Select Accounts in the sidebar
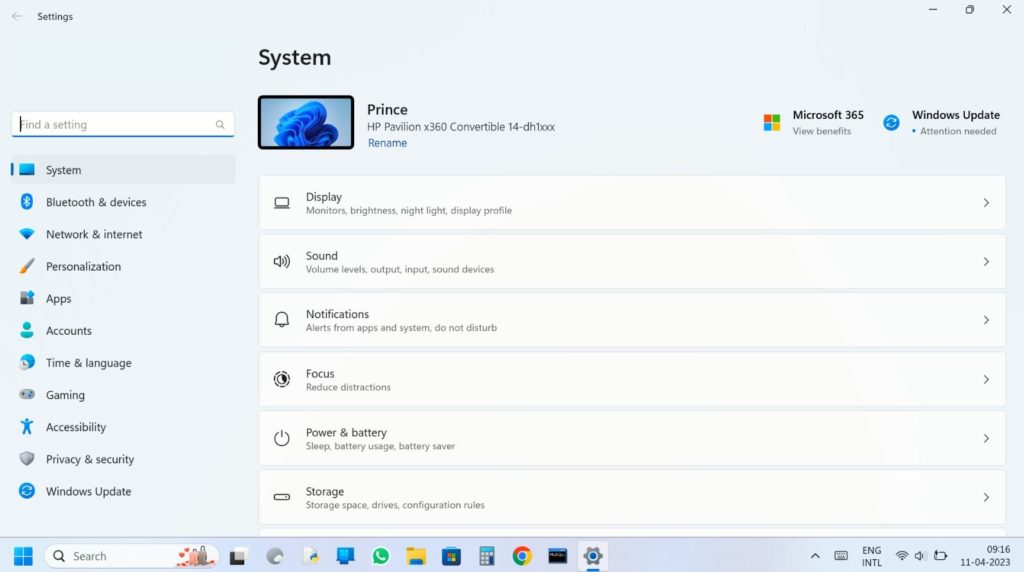 68,331
